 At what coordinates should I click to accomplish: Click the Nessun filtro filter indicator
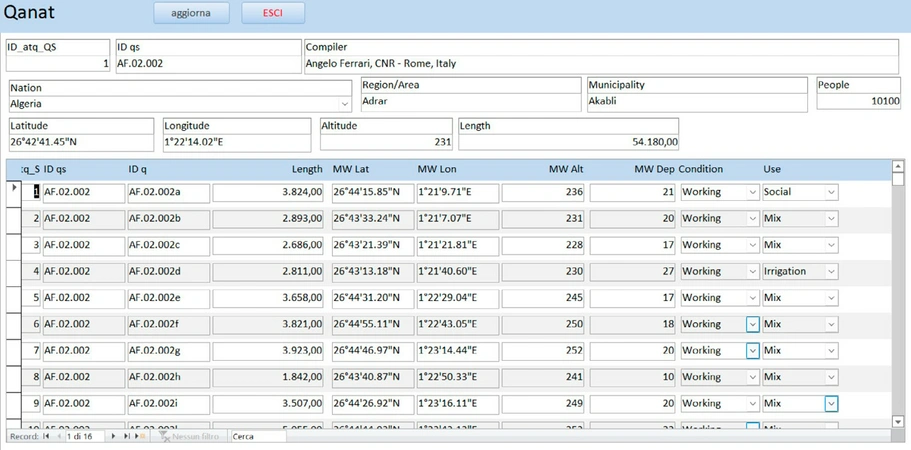click(x=188, y=437)
